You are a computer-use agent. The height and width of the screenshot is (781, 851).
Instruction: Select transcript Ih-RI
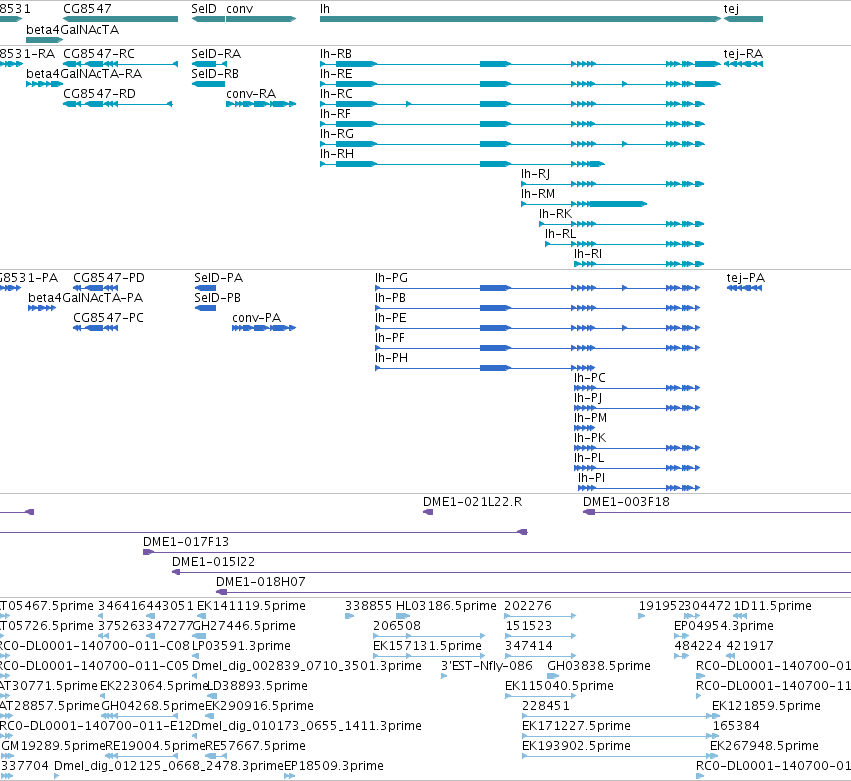pos(639,264)
